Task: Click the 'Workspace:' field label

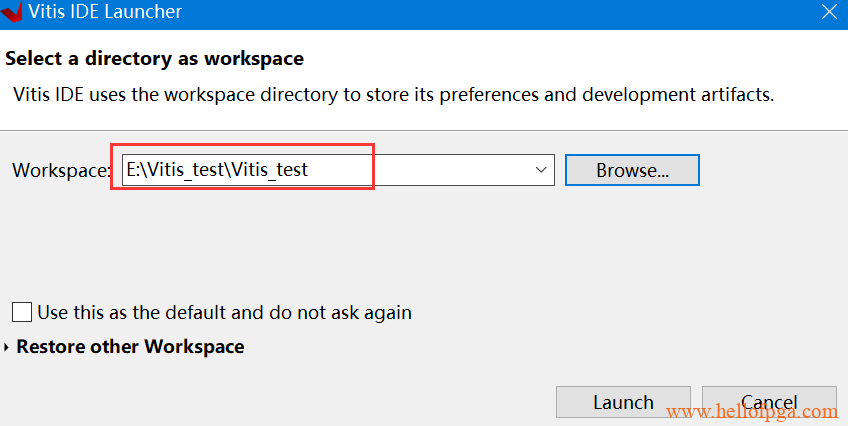Action: pos(61,170)
